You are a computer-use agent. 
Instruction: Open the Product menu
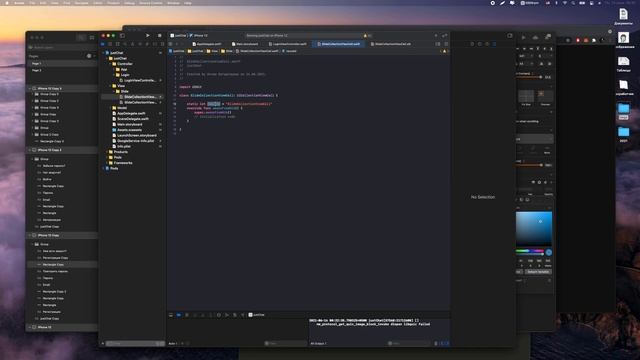113,3
